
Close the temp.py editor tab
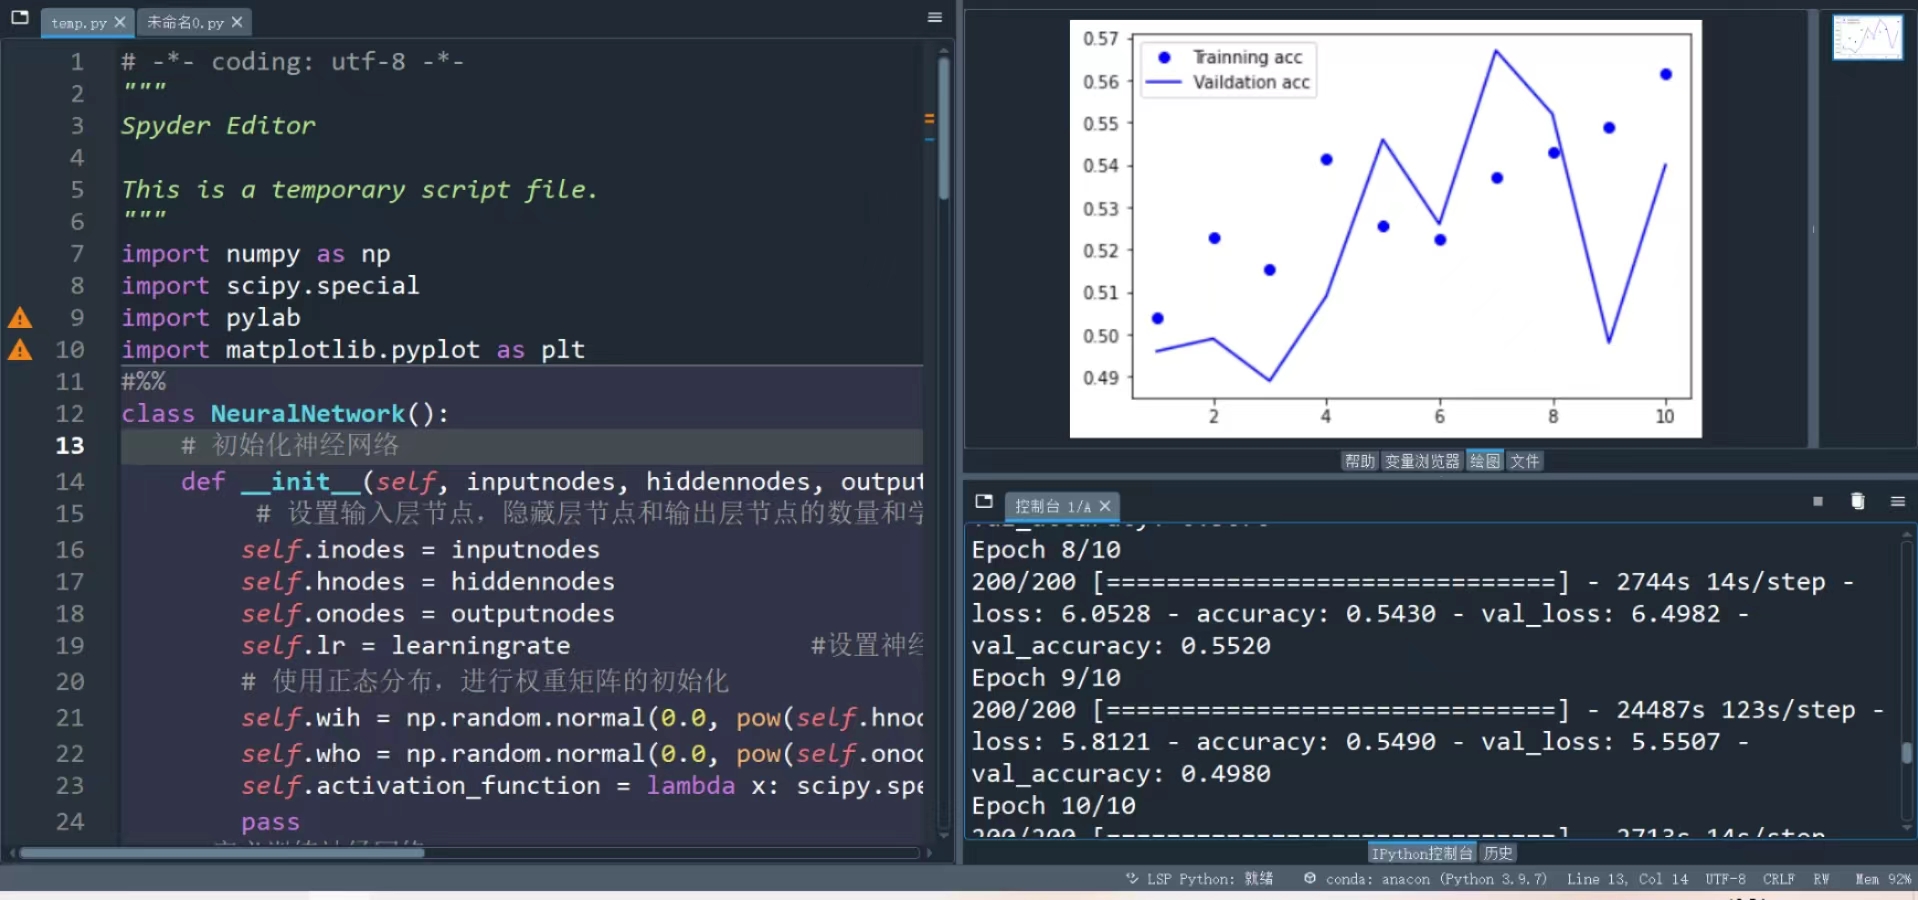(x=120, y=22)
